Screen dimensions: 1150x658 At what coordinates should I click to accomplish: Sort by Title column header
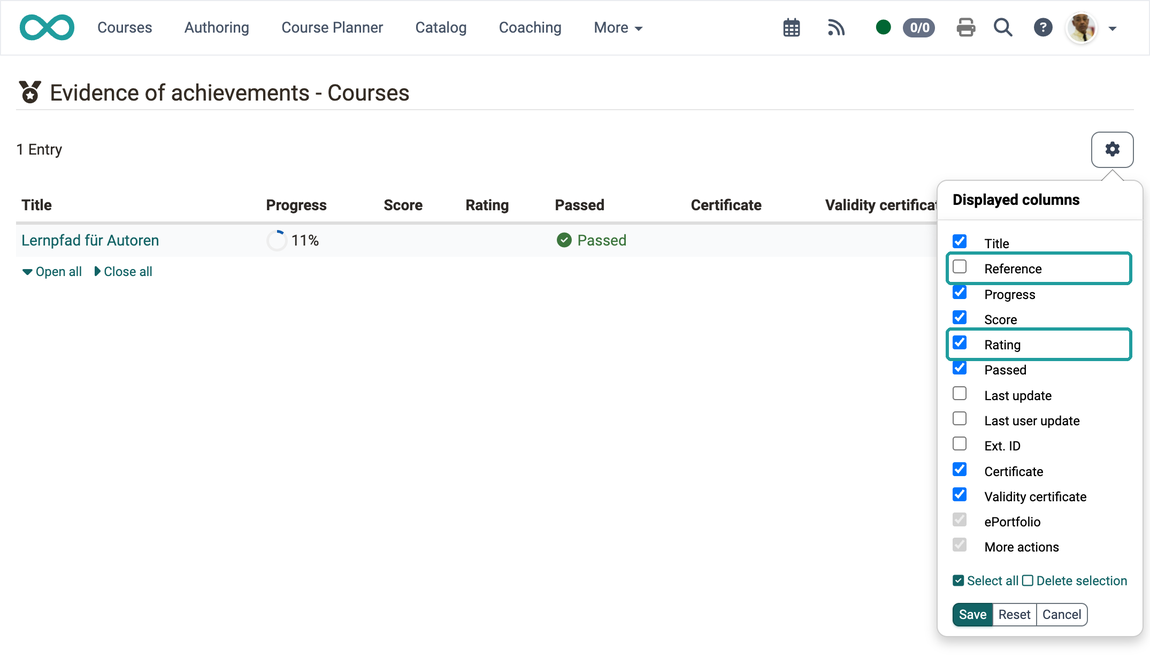(x=37, y=205)
